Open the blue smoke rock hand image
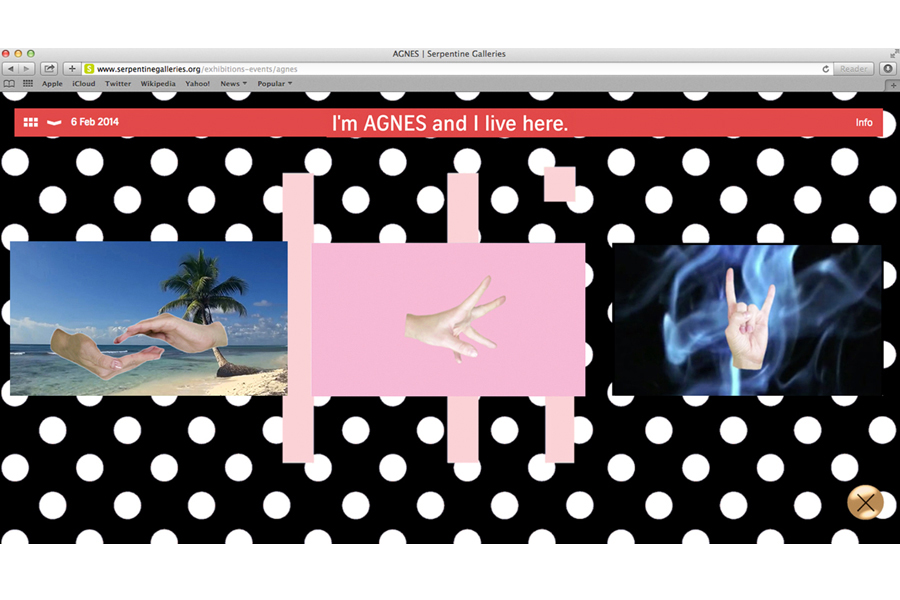The width and height of the screenshot is (900, 600). click(747, 320)
